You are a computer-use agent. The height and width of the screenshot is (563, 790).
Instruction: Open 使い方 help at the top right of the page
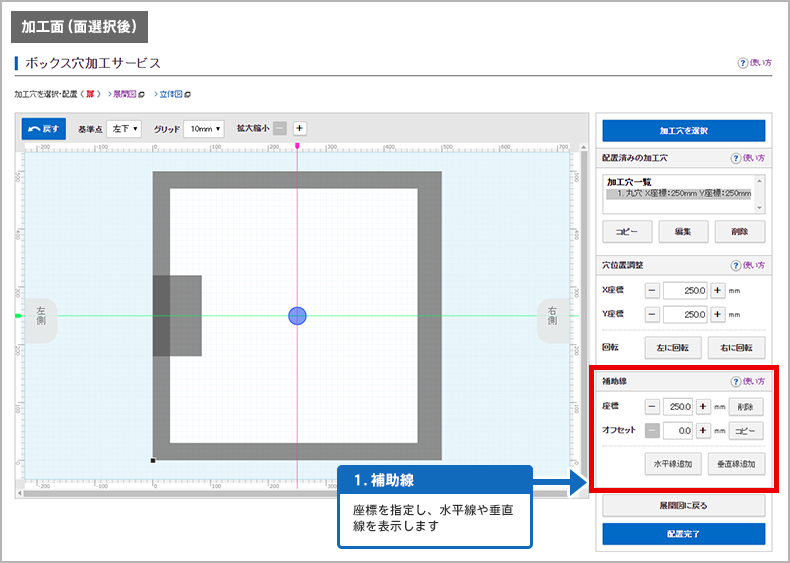click(x=754, y=63)
